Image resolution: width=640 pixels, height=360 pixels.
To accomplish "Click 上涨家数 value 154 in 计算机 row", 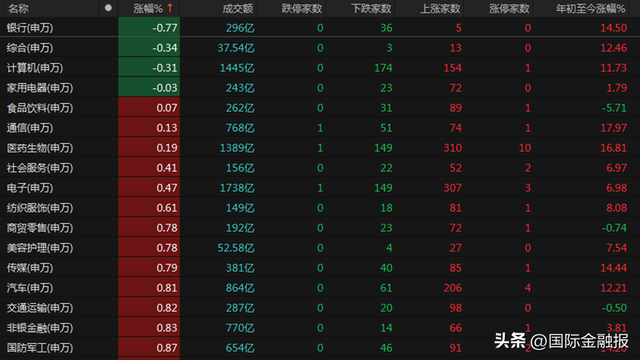I will point(453,68).
